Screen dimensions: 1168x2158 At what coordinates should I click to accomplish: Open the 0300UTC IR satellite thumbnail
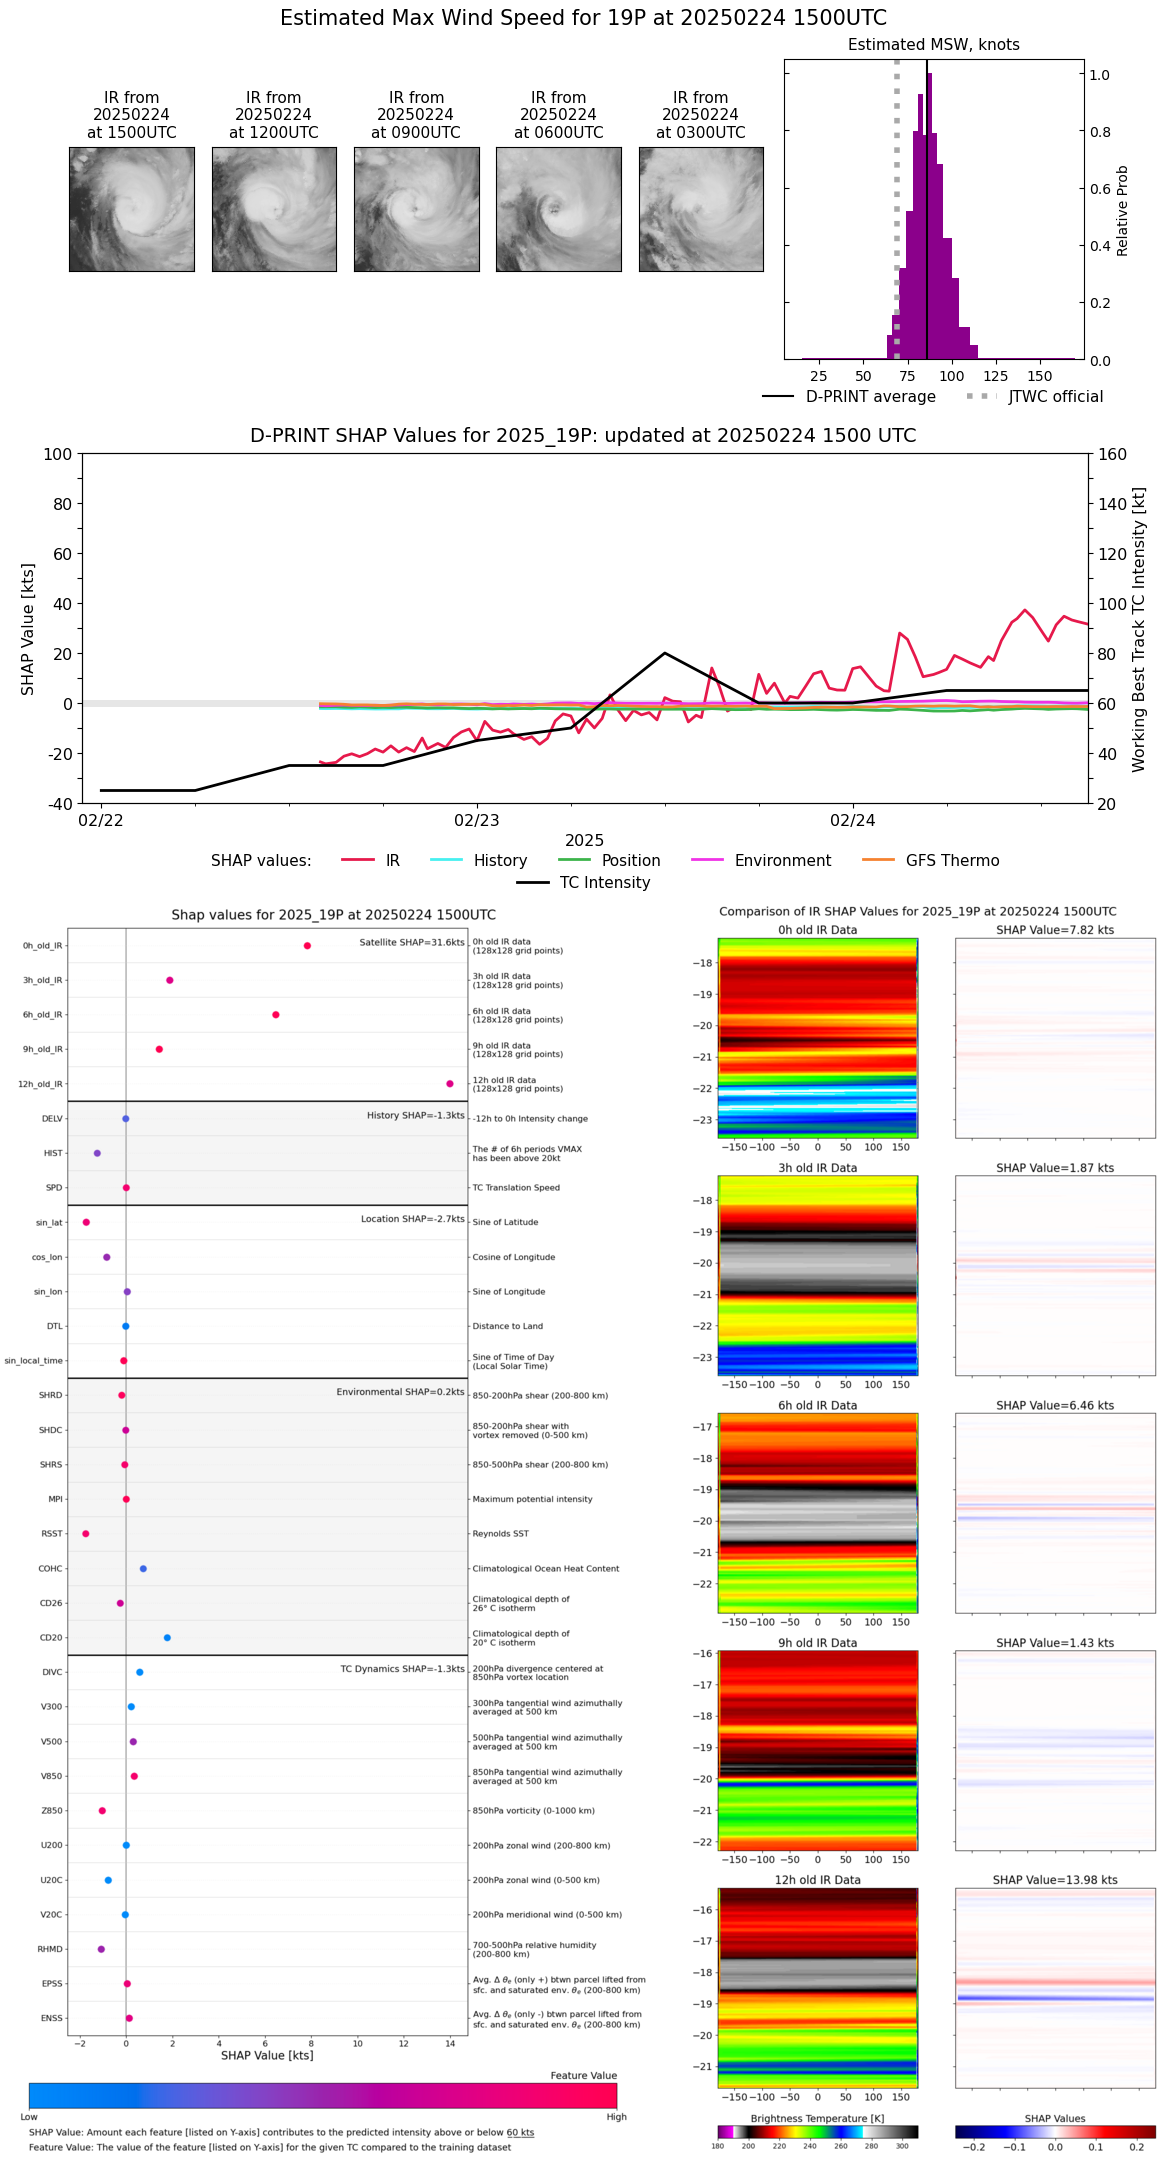pos(701,209)
